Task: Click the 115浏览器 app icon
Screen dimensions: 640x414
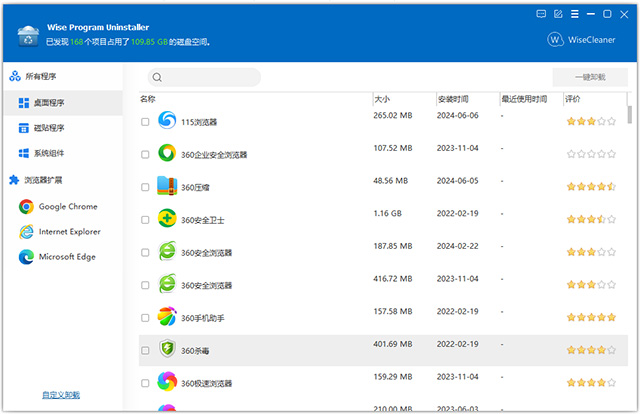Action: 167,120
